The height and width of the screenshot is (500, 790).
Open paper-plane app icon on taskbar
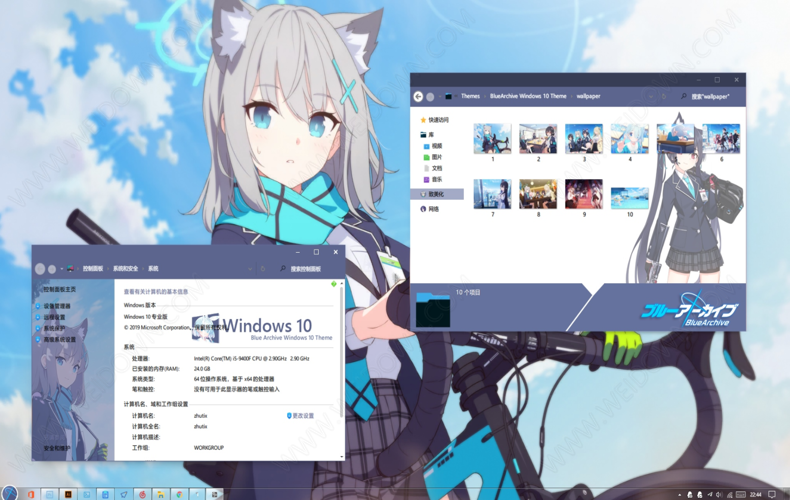[x=124, y=494]
